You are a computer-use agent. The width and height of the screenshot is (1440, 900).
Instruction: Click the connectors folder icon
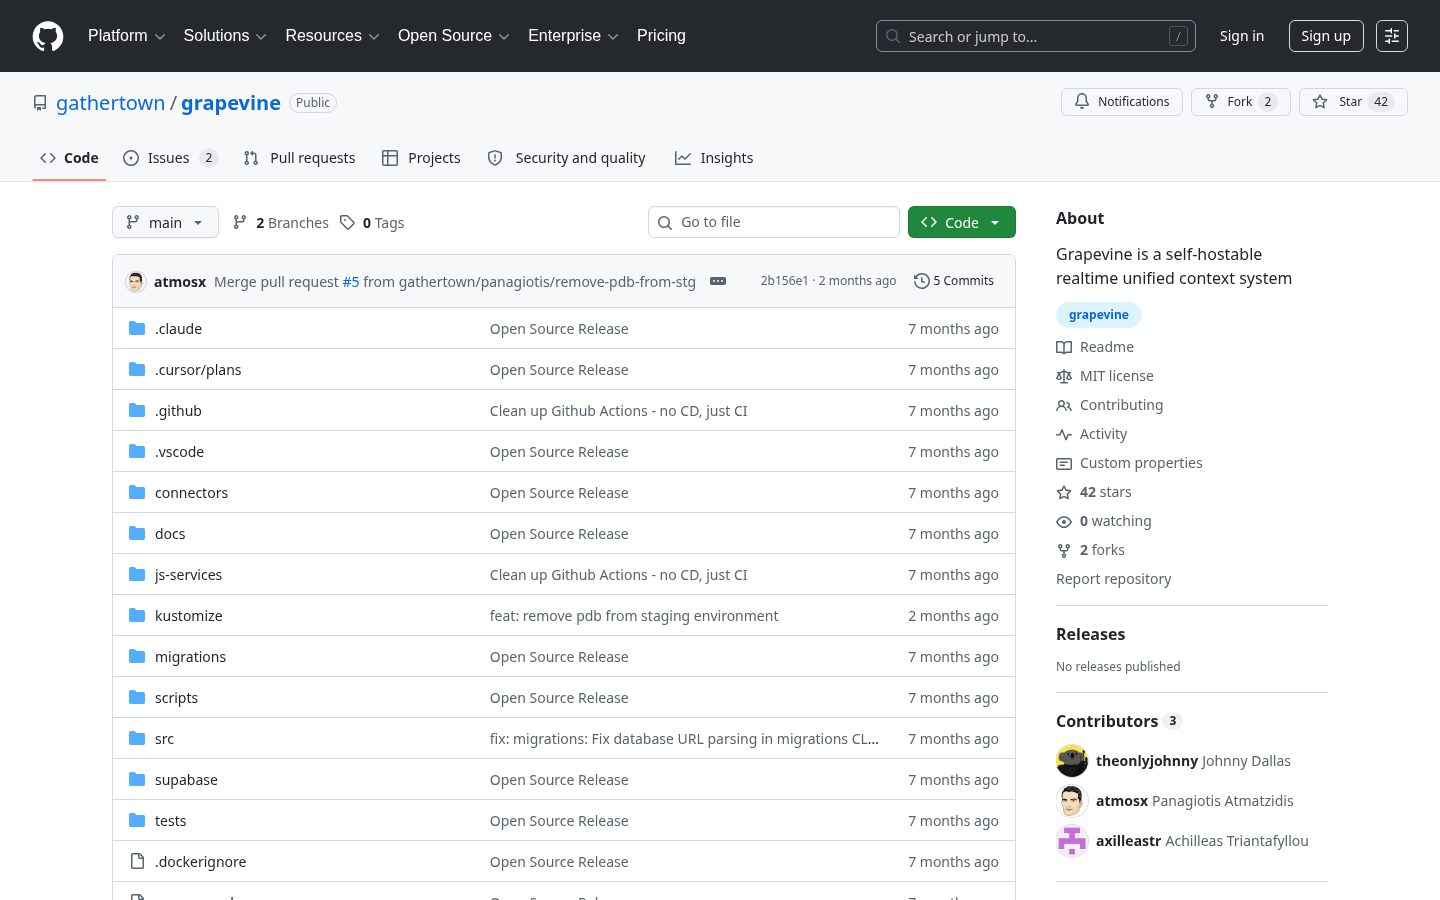(137, 492)
